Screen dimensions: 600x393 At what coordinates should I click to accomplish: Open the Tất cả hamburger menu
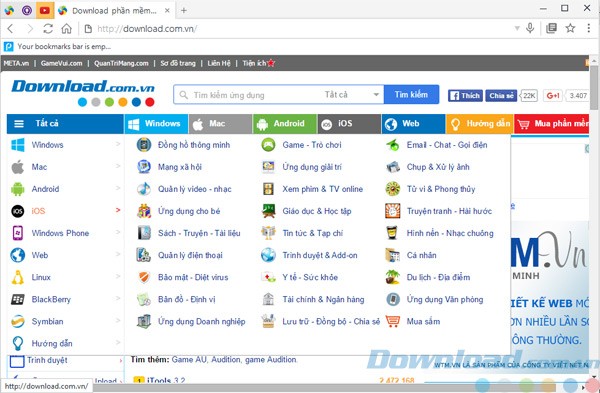[x=65, y=124]
